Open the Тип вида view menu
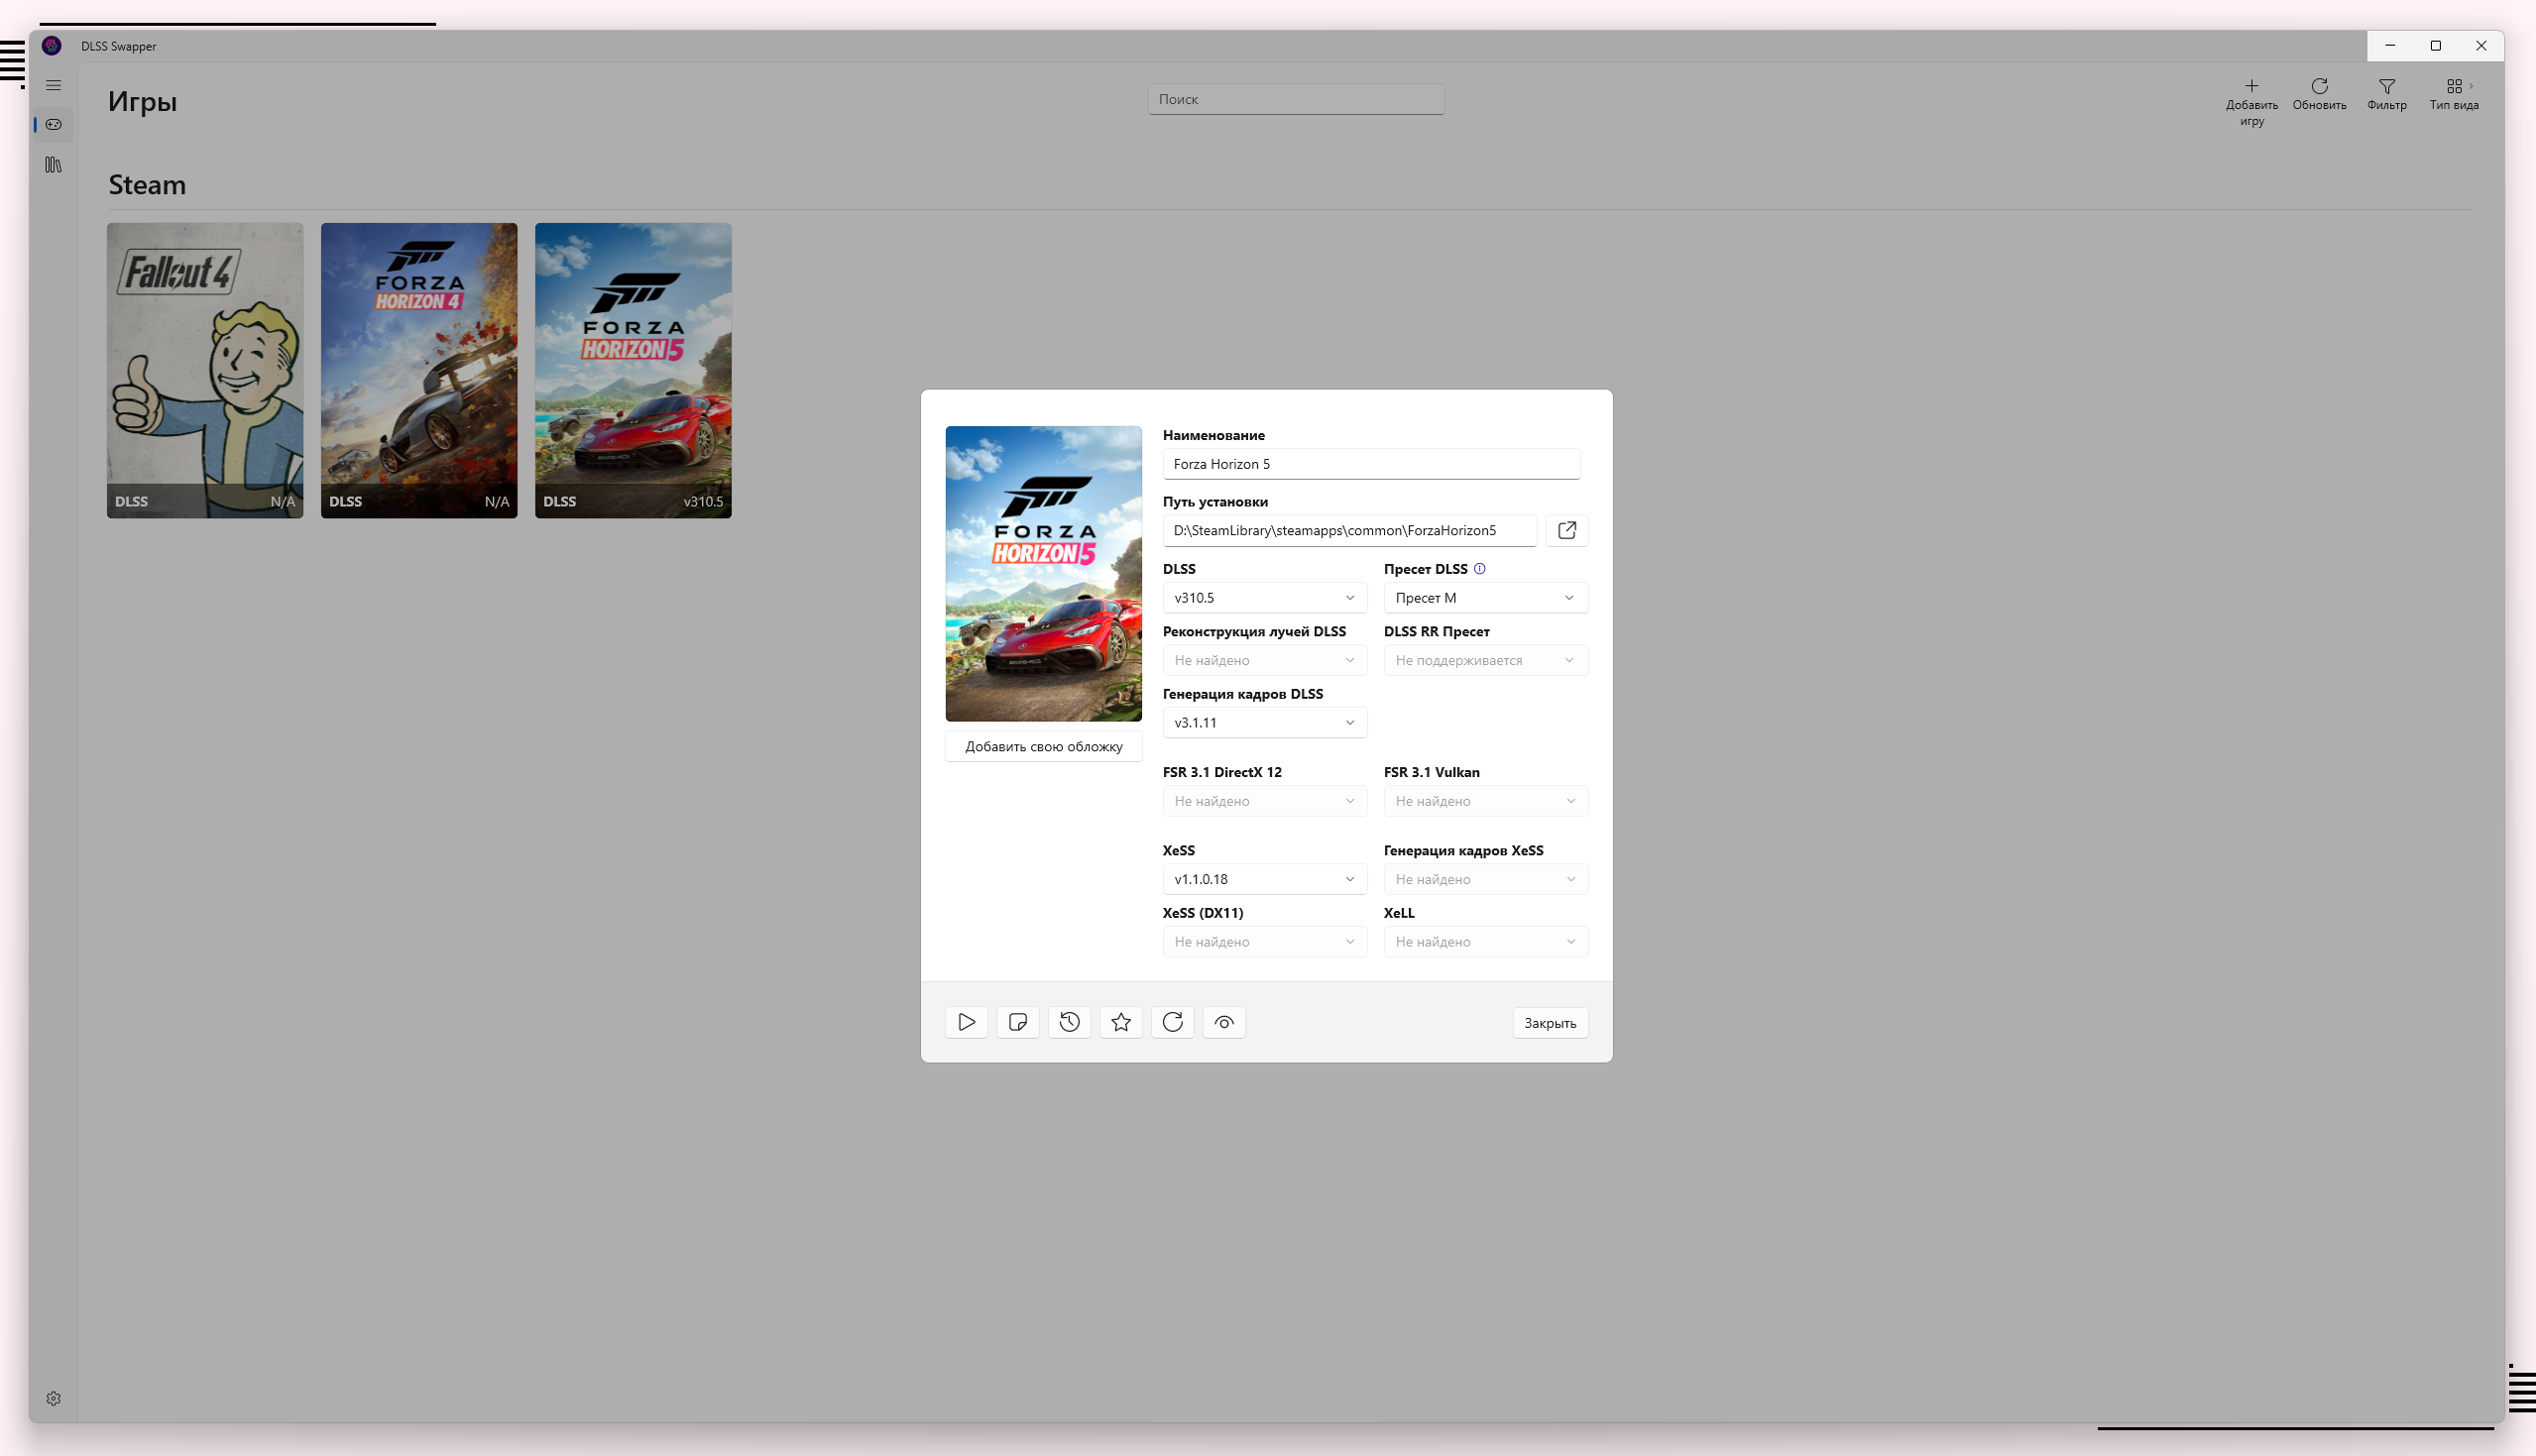2536x1456 pixels. (x=2454, y=94)
